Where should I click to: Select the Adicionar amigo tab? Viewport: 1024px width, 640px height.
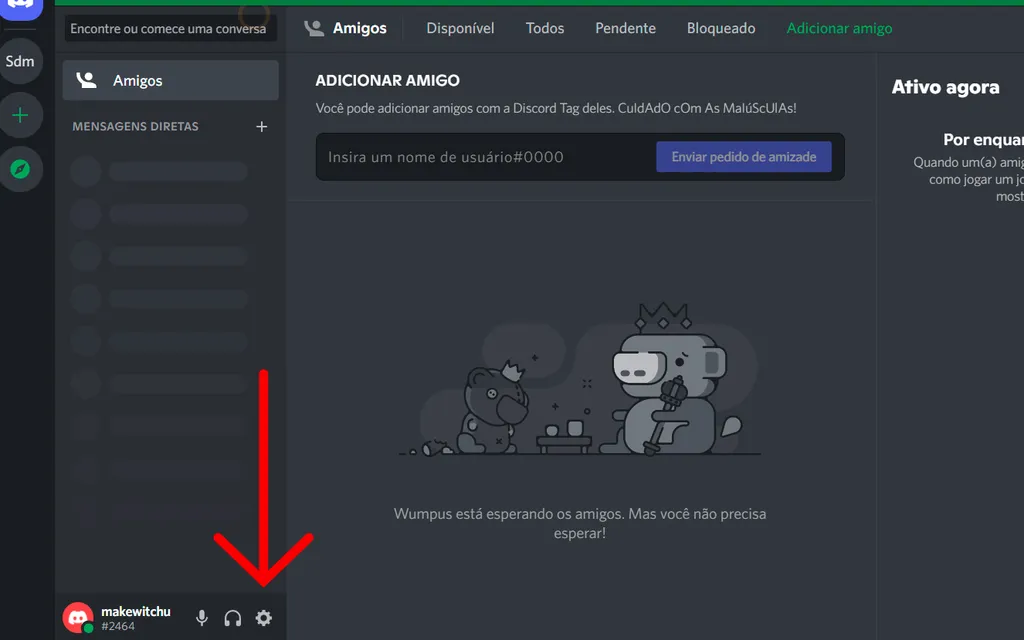[839, 28]
